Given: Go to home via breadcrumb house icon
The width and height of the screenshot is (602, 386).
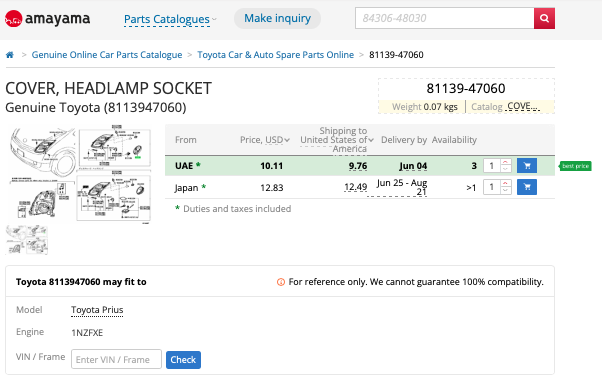Looking at the screenshot, I should point(10,55).
